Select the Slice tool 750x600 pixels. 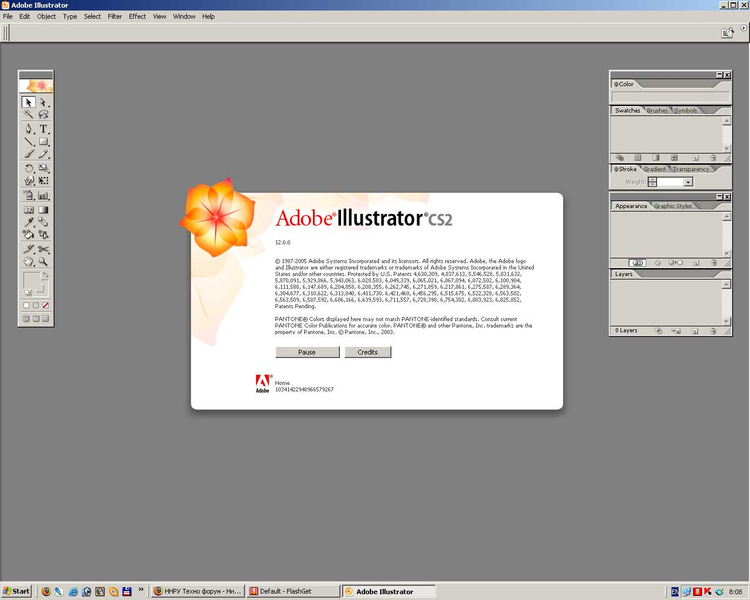(x=28, y=249)
